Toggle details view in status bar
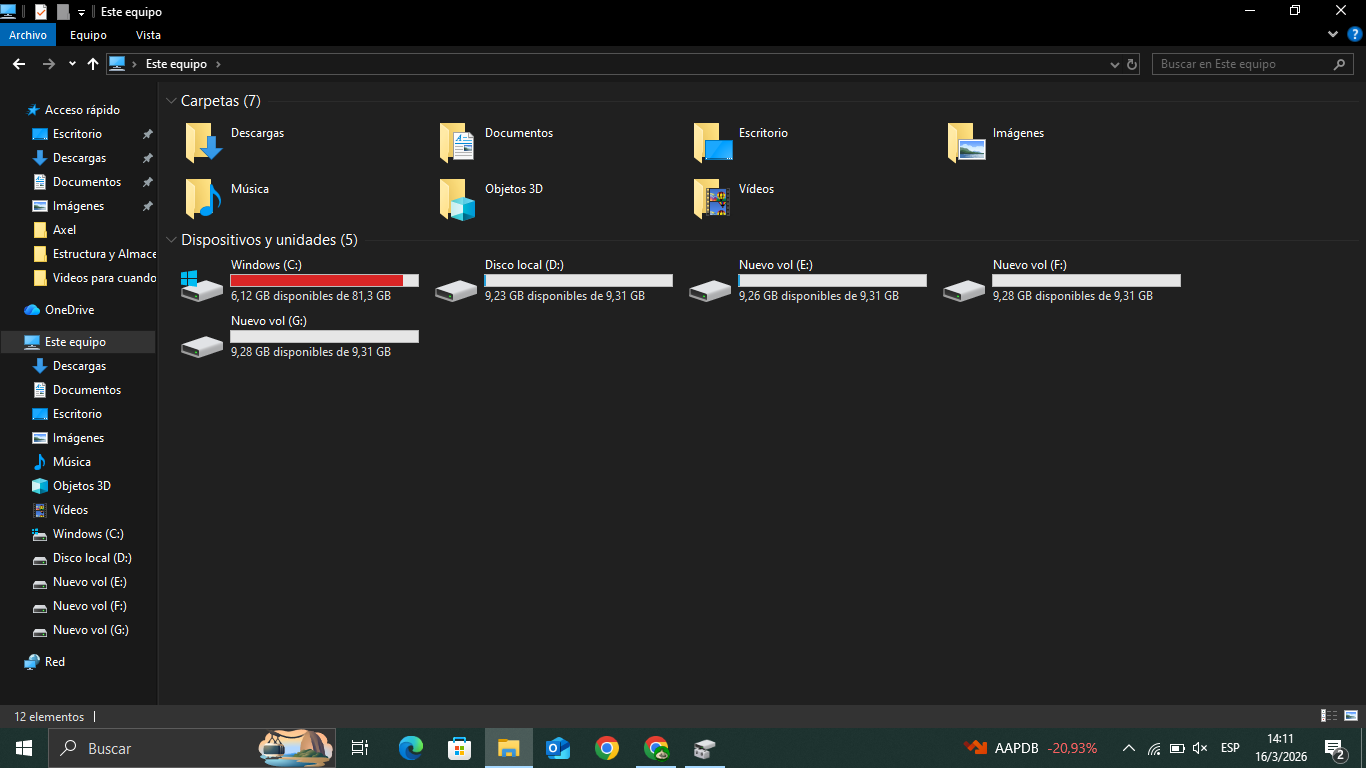This screenshot has width=1366, height=768. [1329, 716]
